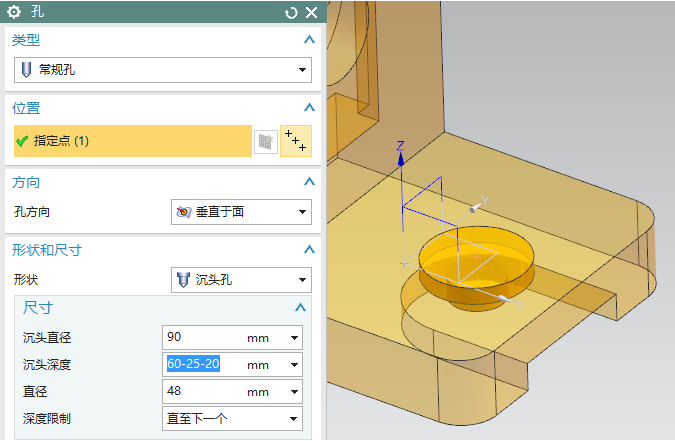Collapse the 方向 section
Viewport: 675px width, 441px height.
309,183
